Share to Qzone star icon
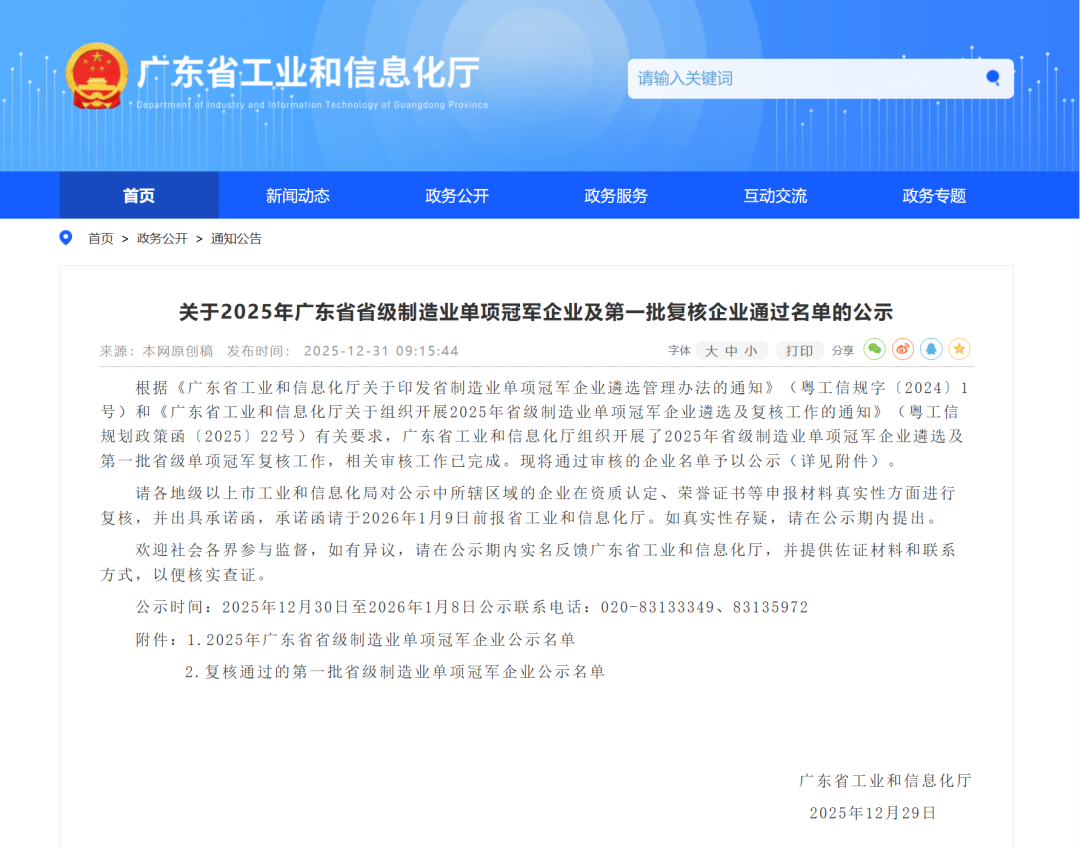This screenshot has width=1080, height=848. [x=959, y=349]
